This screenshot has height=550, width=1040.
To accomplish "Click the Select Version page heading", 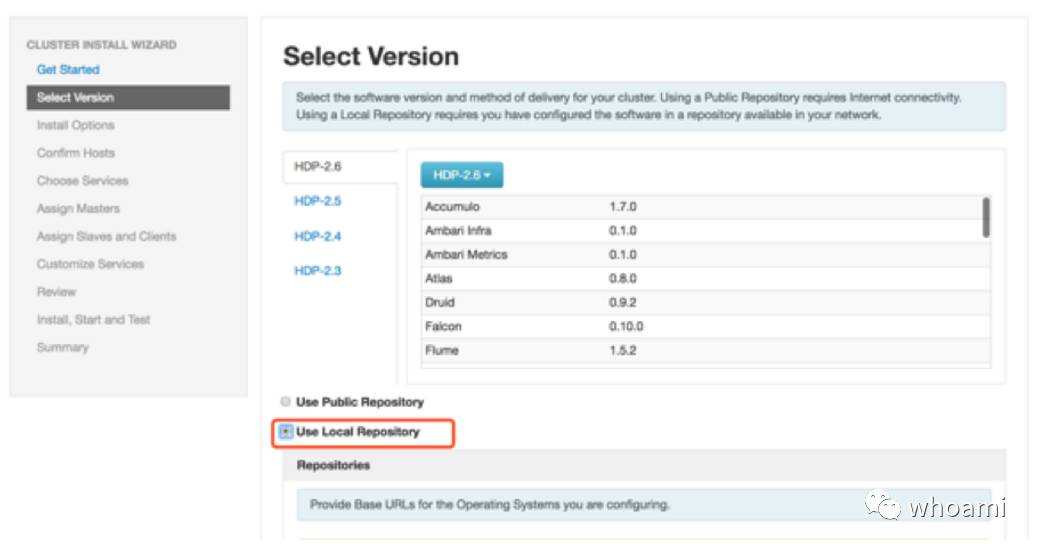I will (x=371, y=56).
